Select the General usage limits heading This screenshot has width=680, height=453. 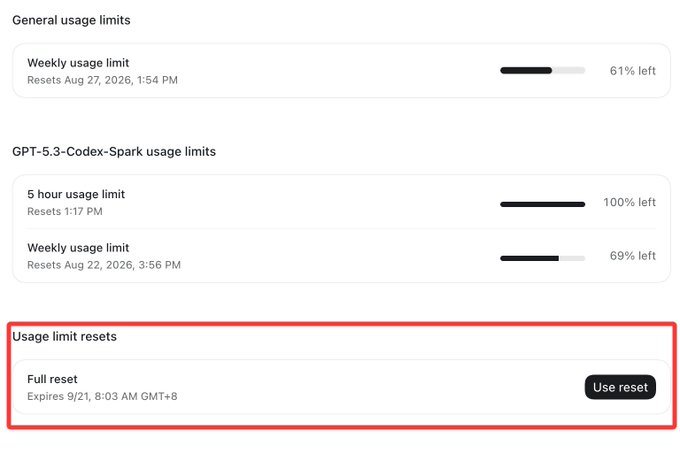[x=71, y=20]
